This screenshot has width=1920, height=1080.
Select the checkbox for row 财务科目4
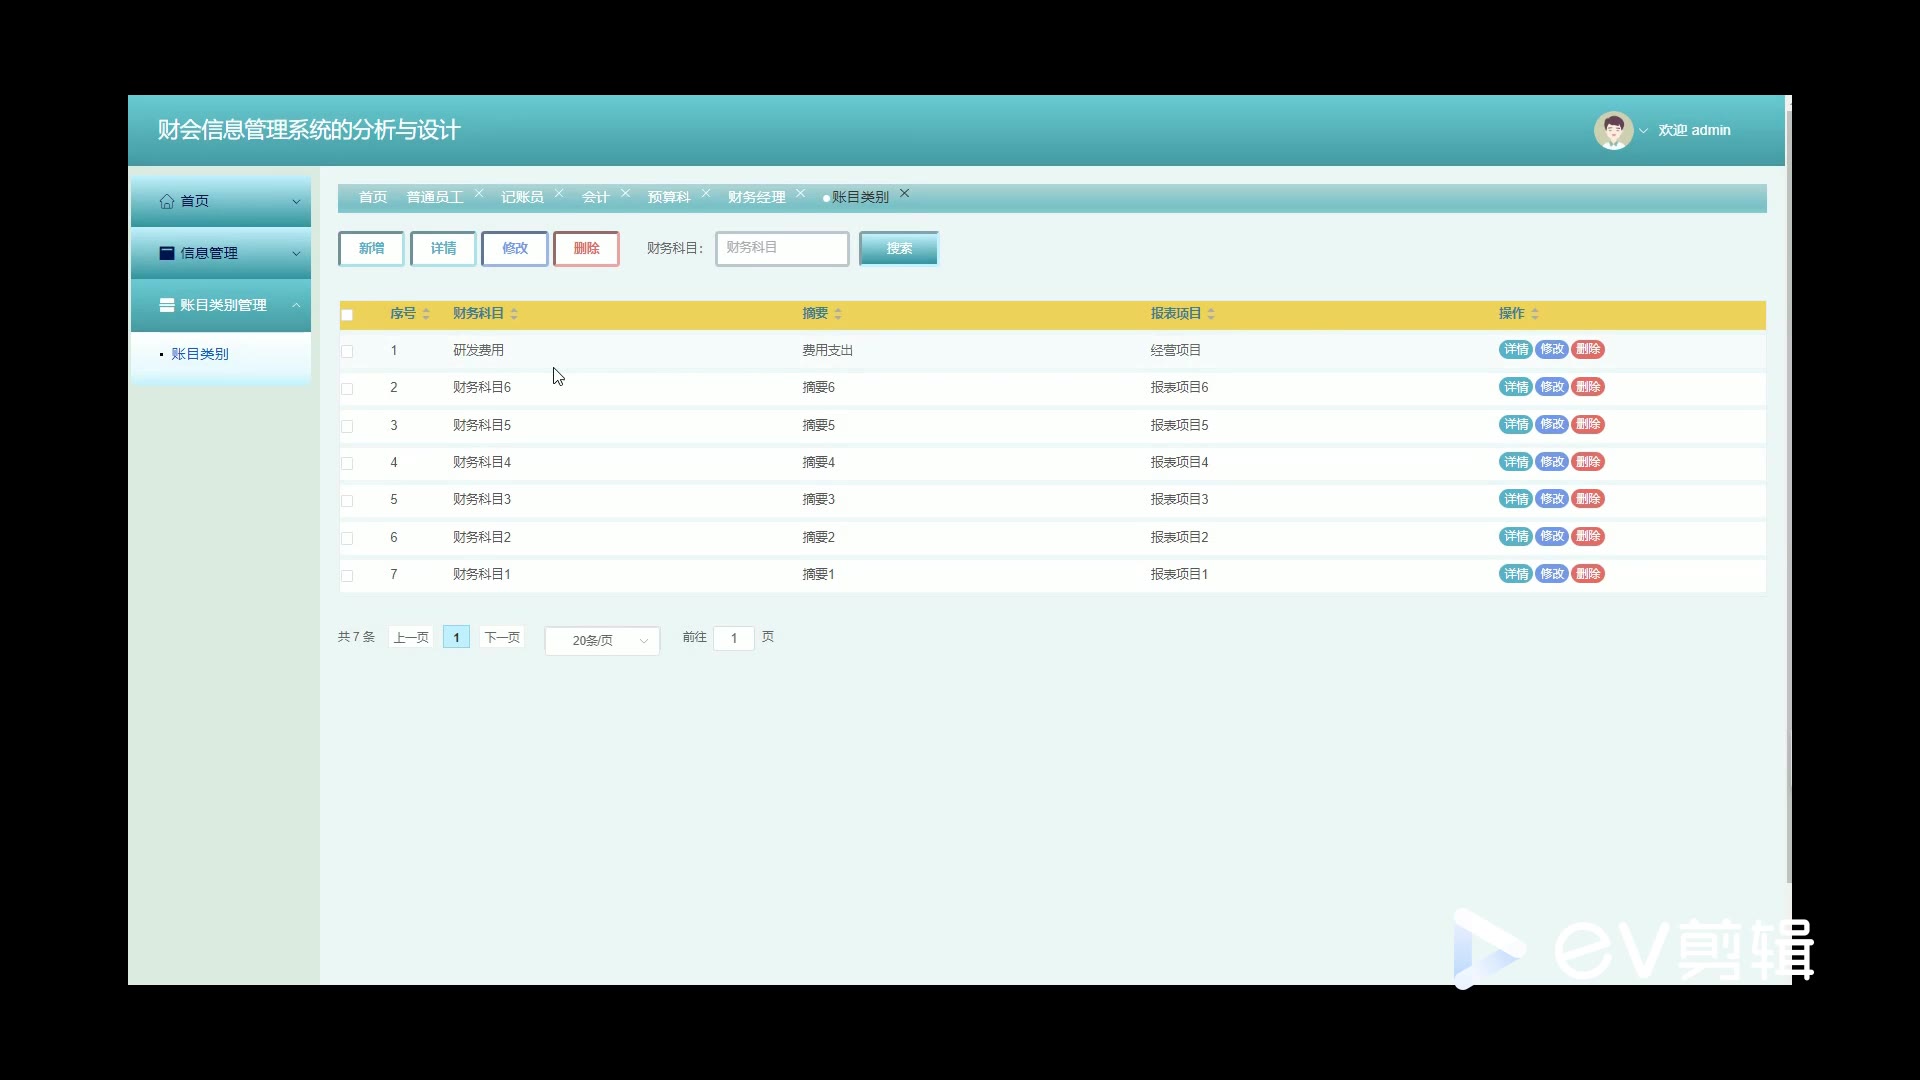[x=347, y=463]
